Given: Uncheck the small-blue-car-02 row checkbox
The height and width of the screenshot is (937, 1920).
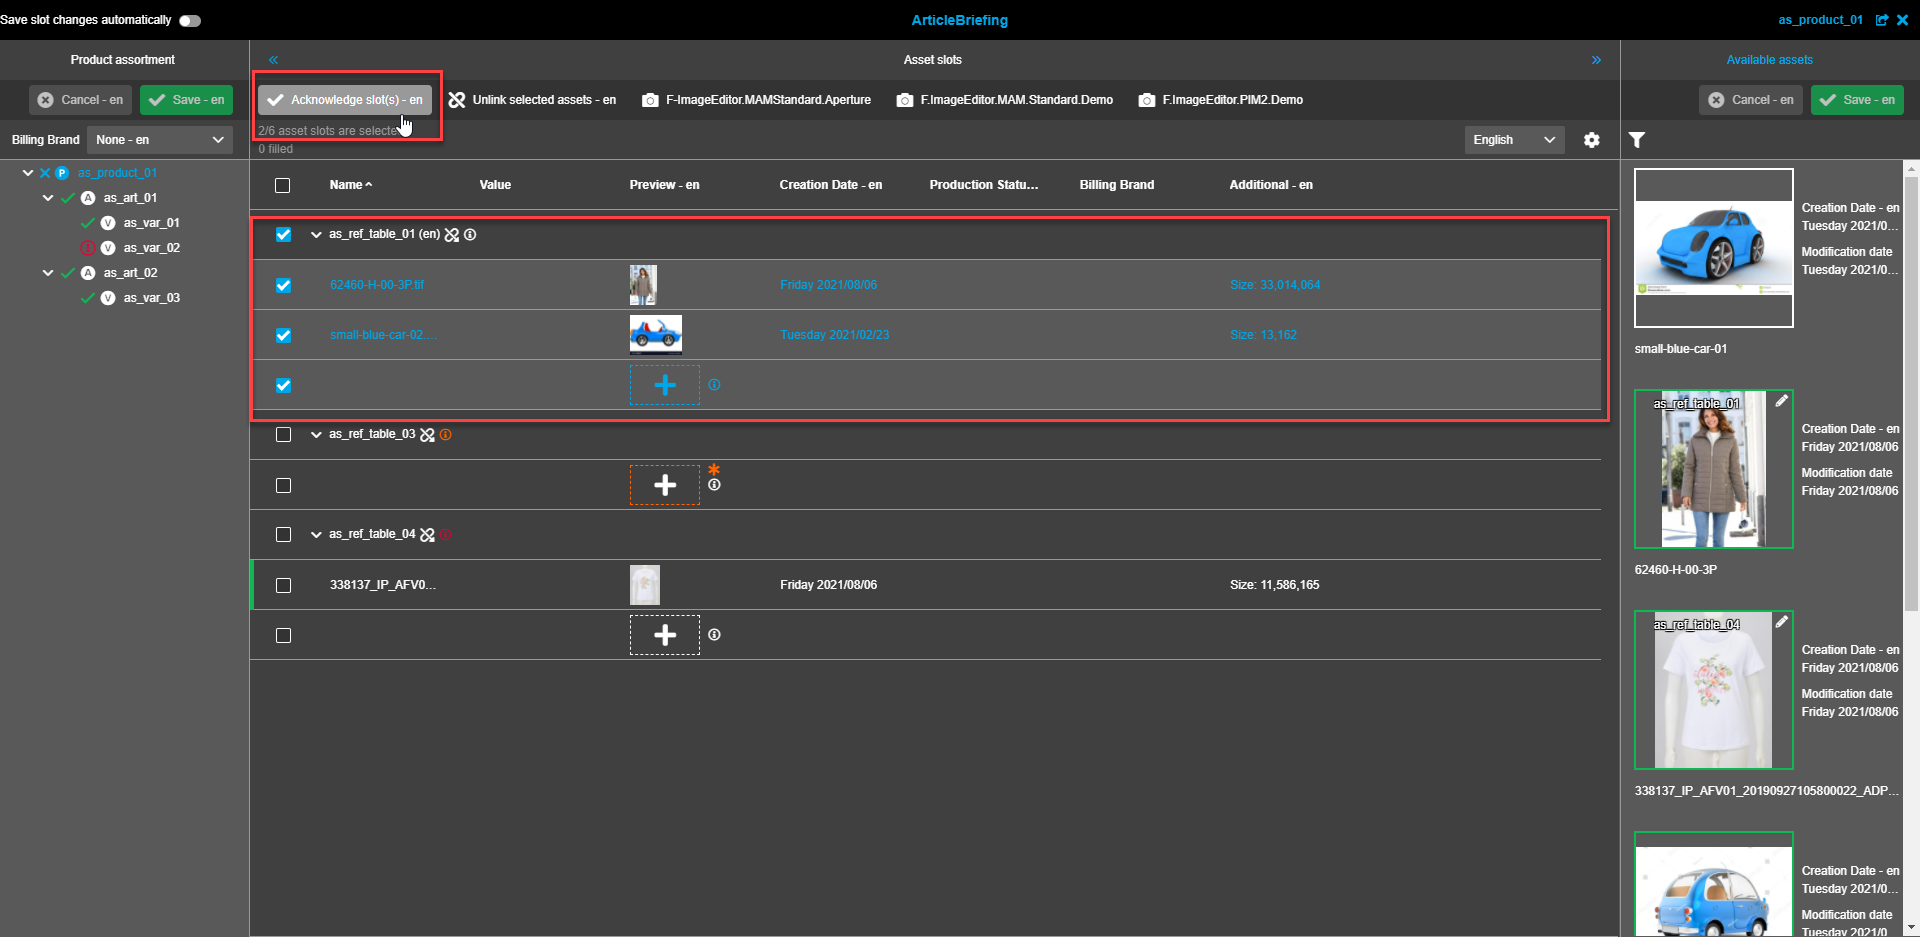Looking at the screenshot, I should pyautogui.click(x=283, y=335).
